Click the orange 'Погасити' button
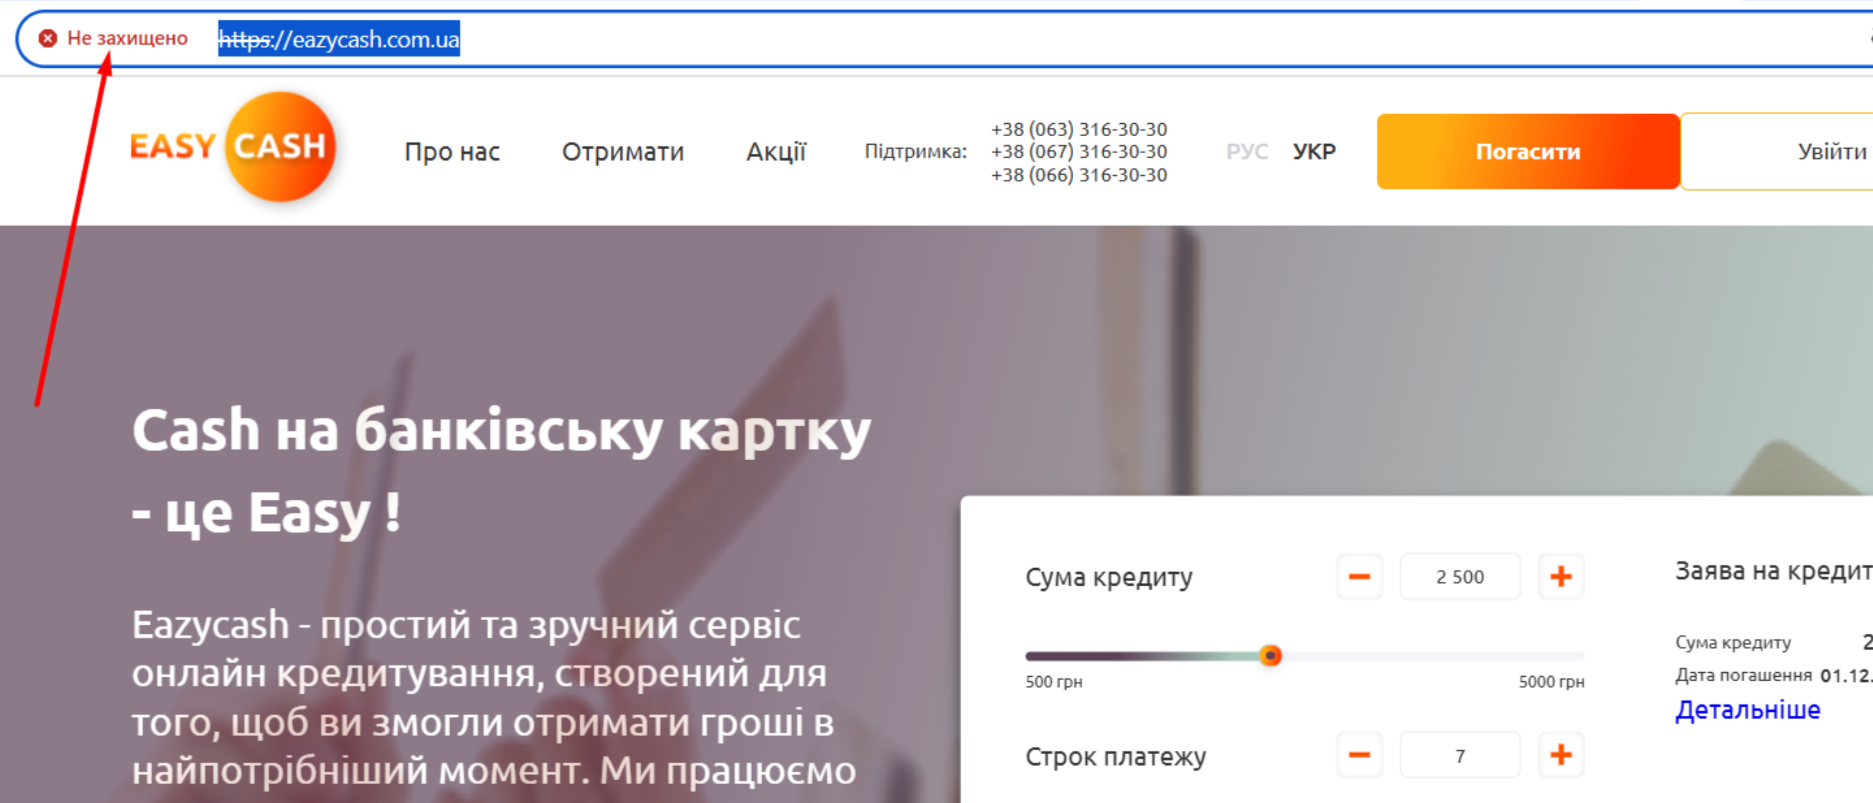This screenshot has width=1873, height=803. [x=1528, y=152]
